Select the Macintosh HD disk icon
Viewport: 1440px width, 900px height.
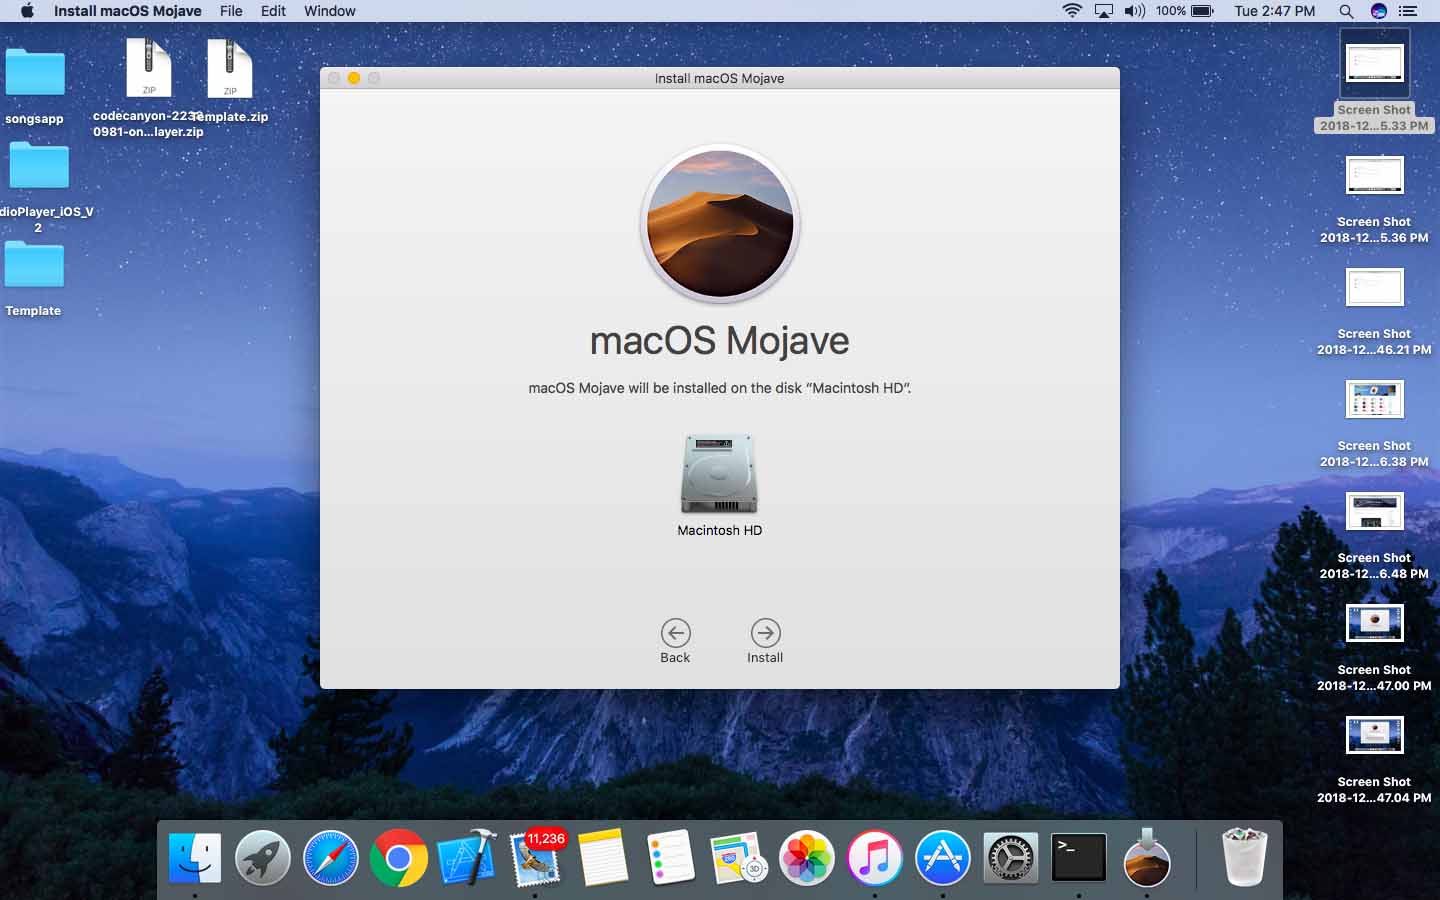pos(719,474)
